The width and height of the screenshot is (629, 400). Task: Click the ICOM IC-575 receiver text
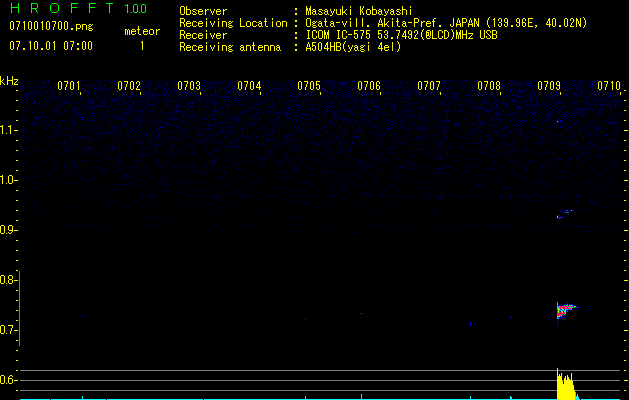[401, 35]
